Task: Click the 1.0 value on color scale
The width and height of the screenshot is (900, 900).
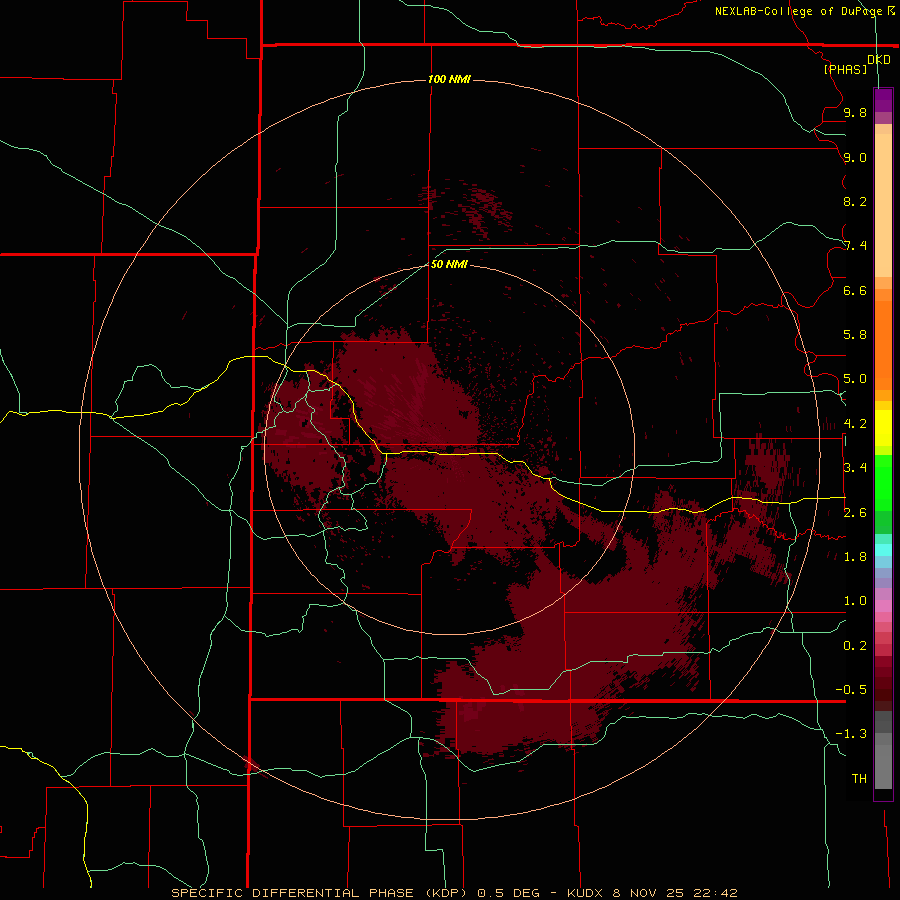Action: tap(855, 601)
